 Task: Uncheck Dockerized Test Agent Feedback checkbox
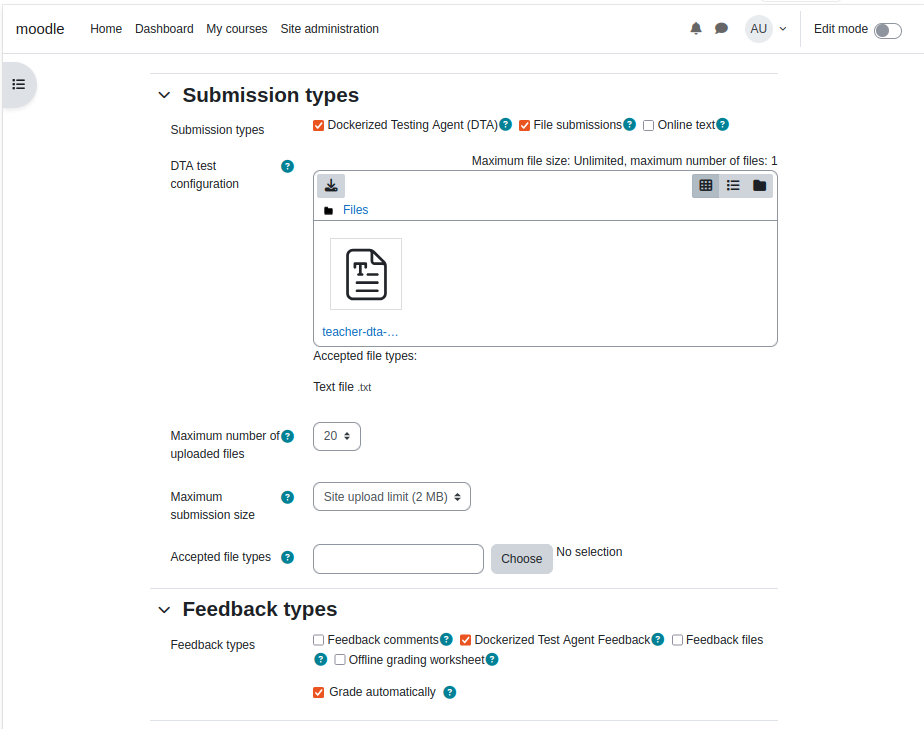pos(466,640)
